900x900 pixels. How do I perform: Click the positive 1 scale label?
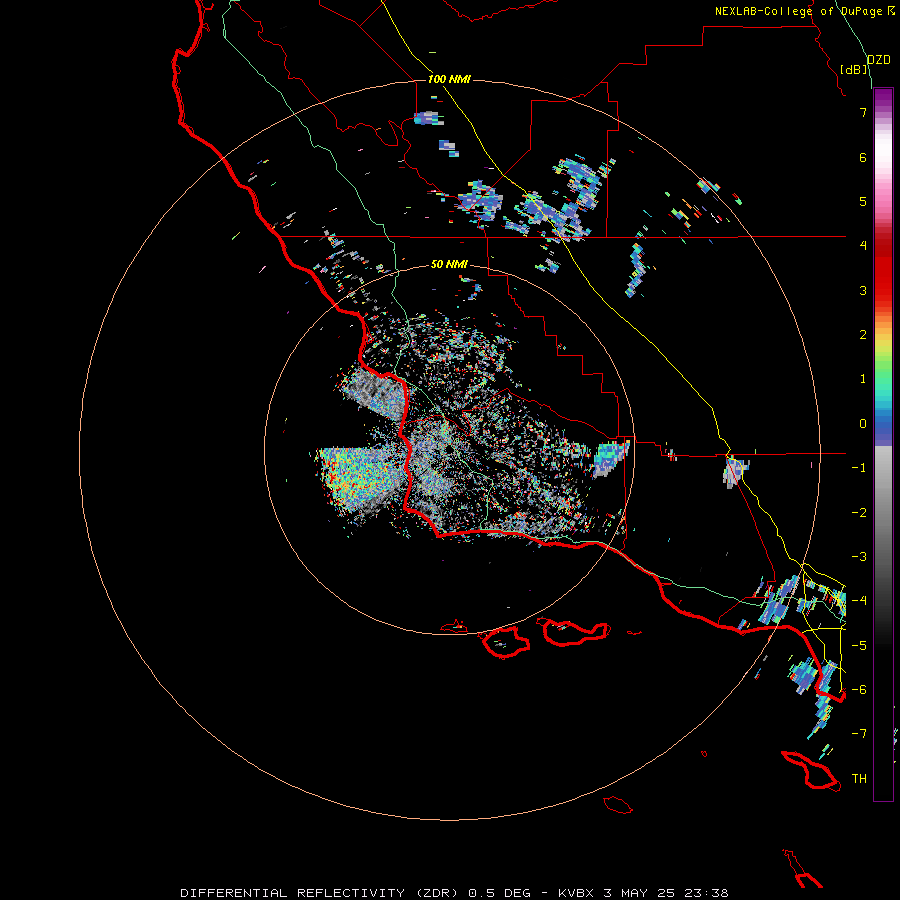863,379
